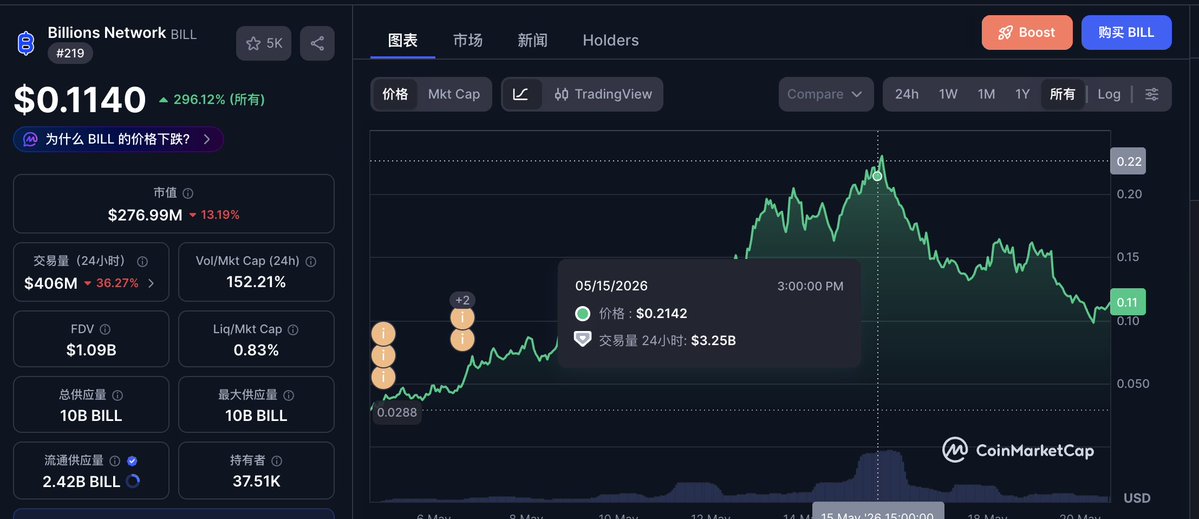The height and width of the screenshot is (519, 1199).
Task: Set chart range to 24h
Action: pos(907,94)
